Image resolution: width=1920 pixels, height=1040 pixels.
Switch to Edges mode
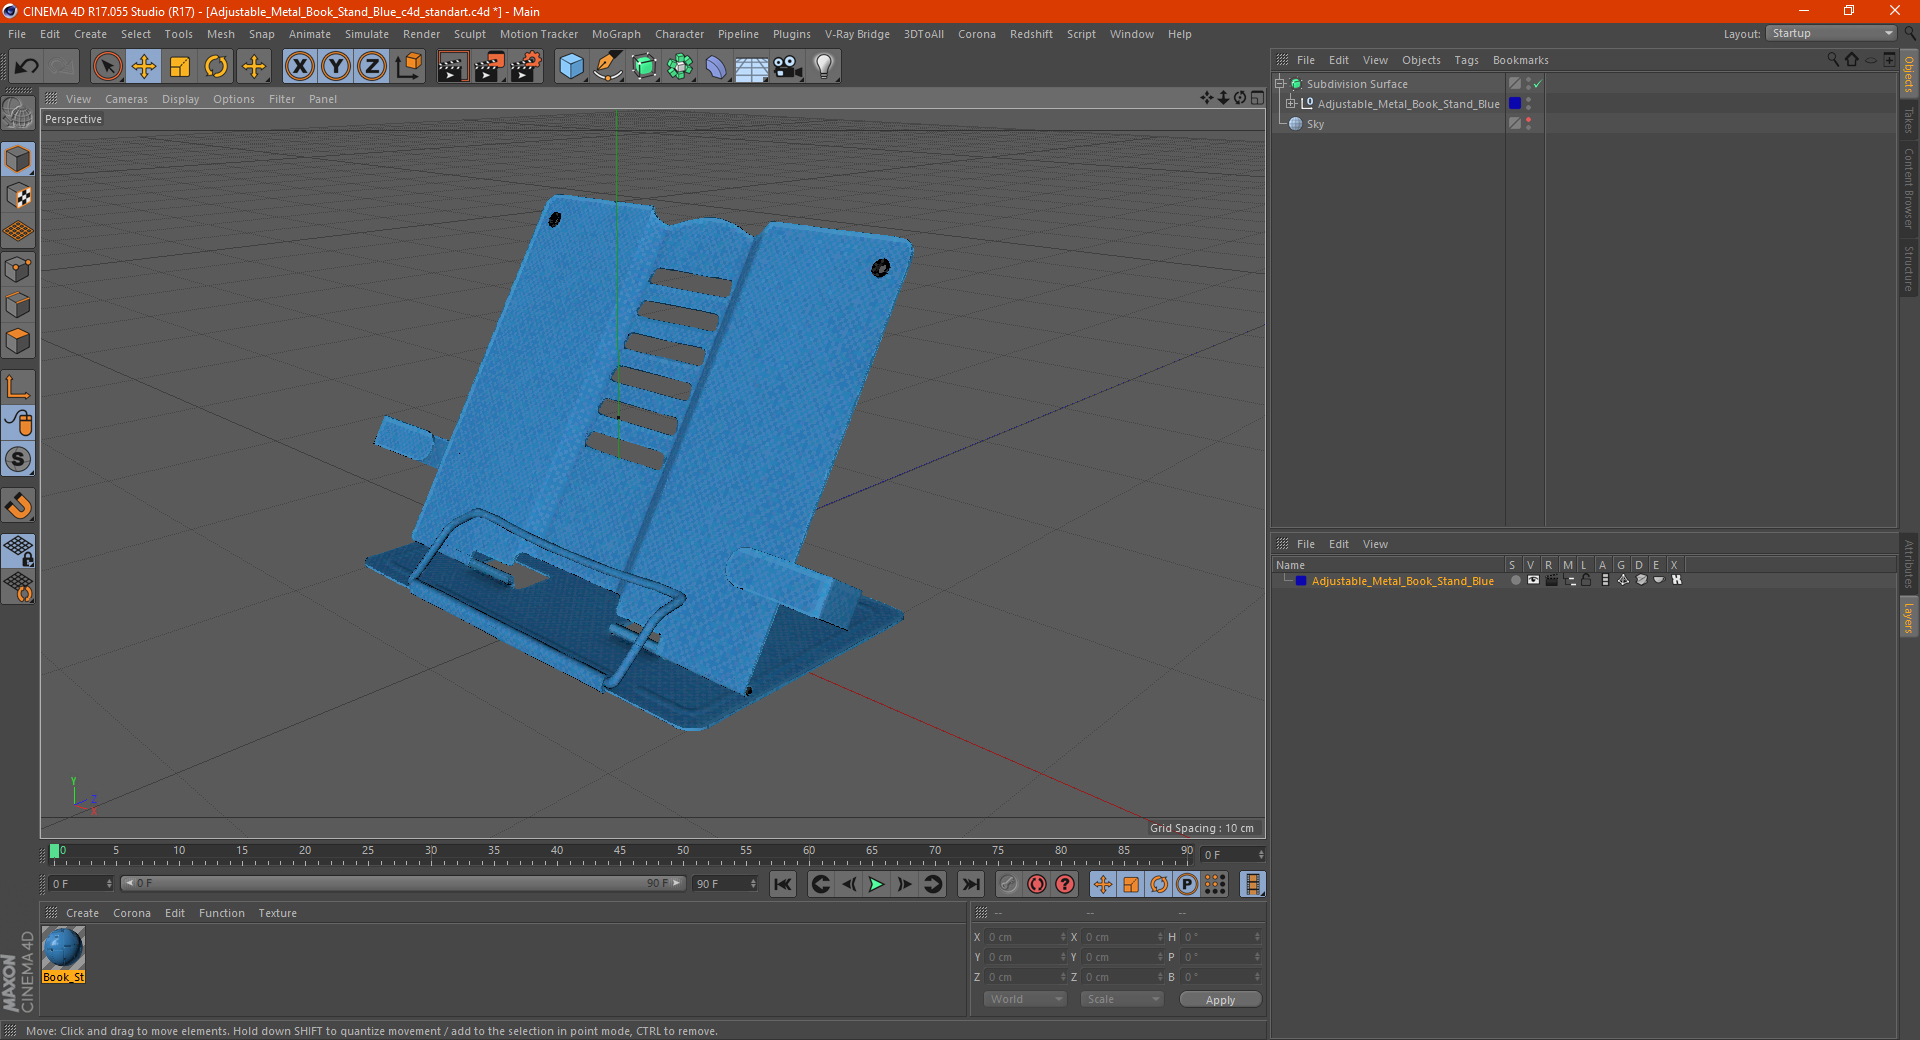[x=18, y=305]
